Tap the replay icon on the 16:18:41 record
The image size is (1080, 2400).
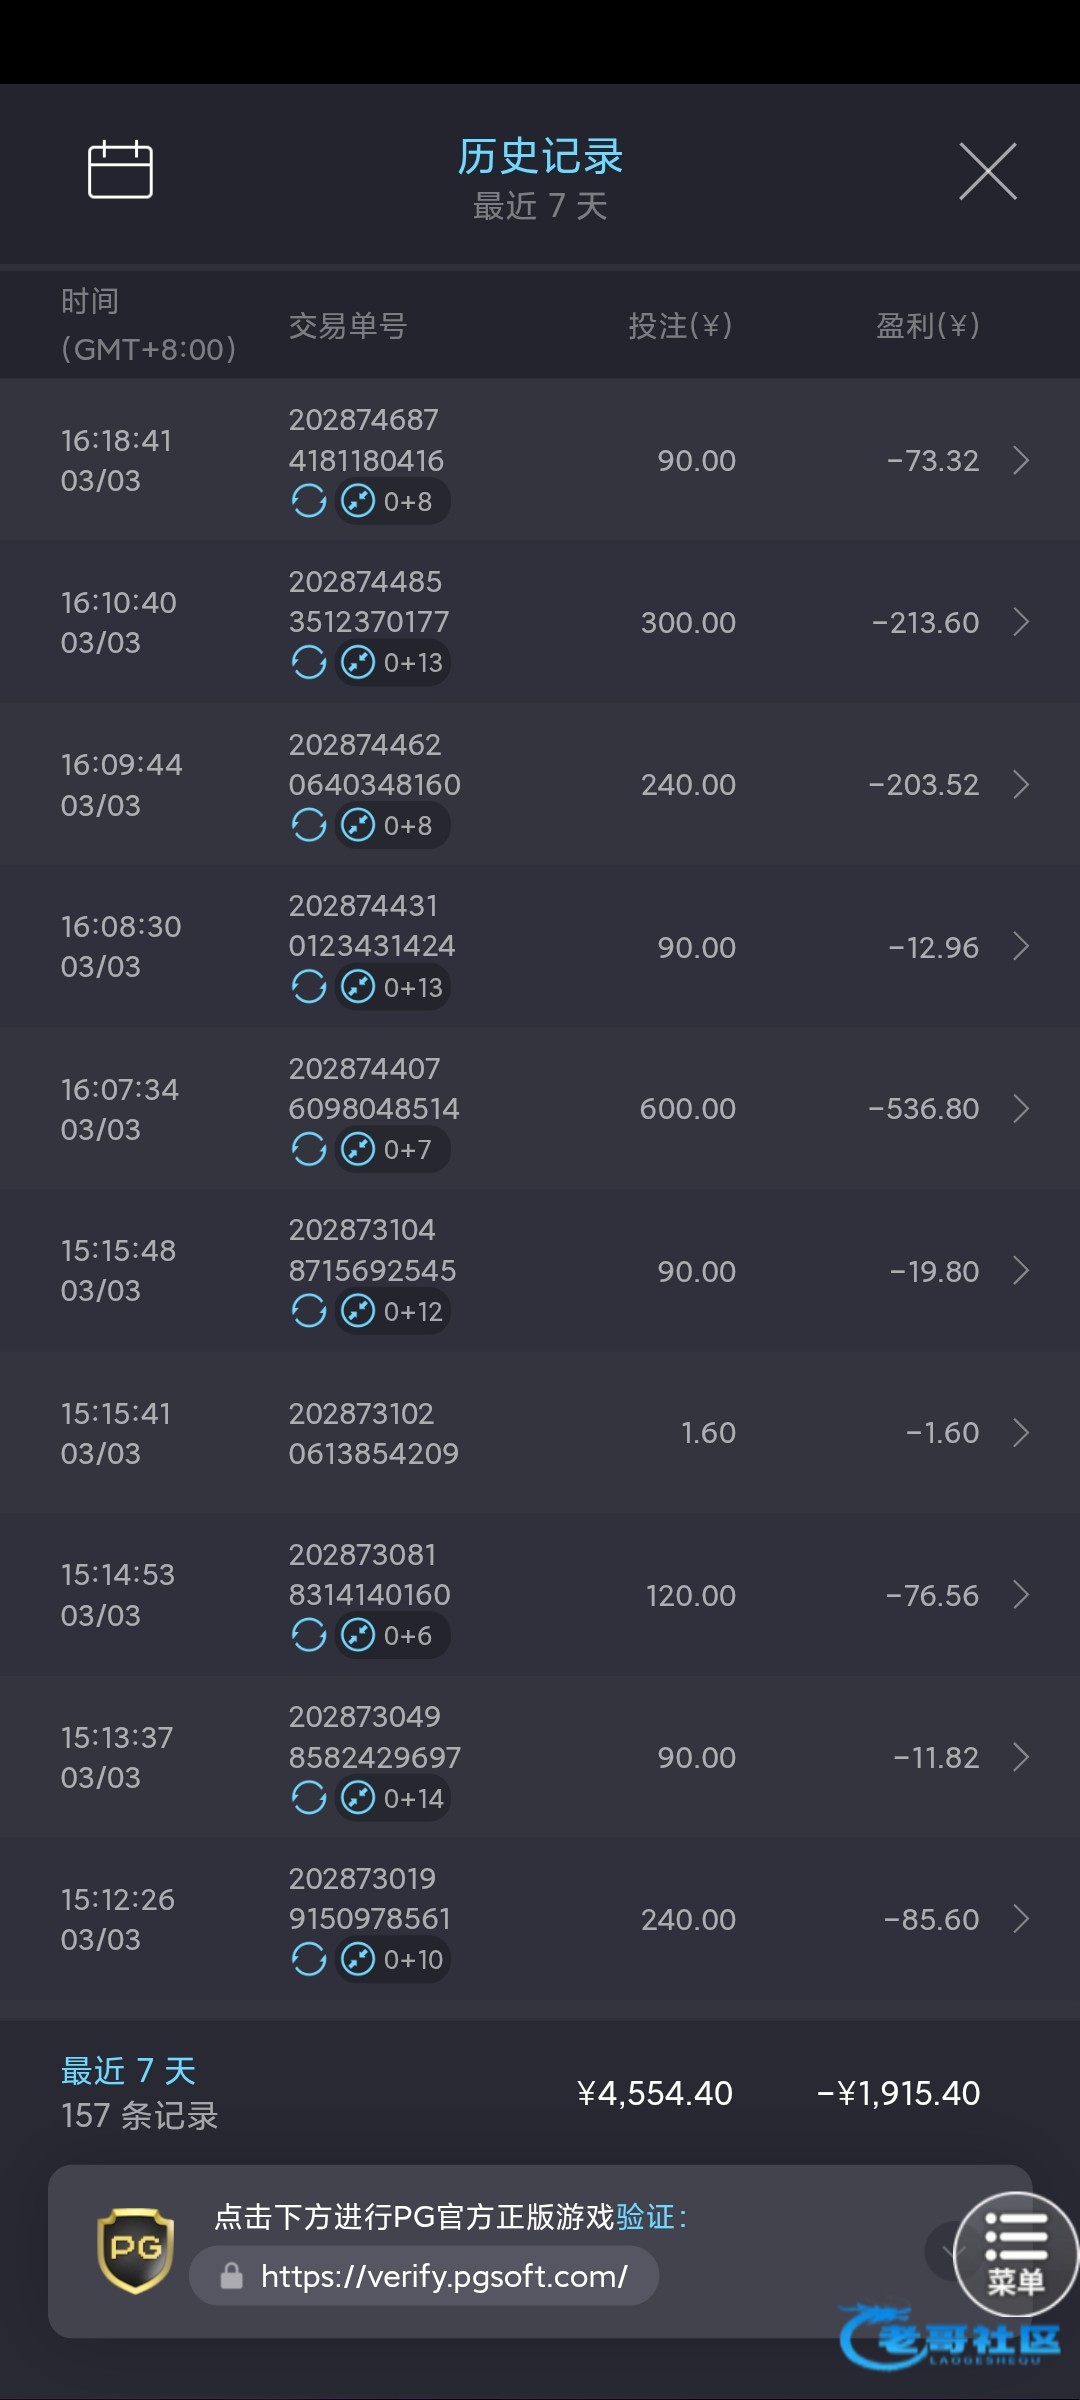[x=309, y=501]
